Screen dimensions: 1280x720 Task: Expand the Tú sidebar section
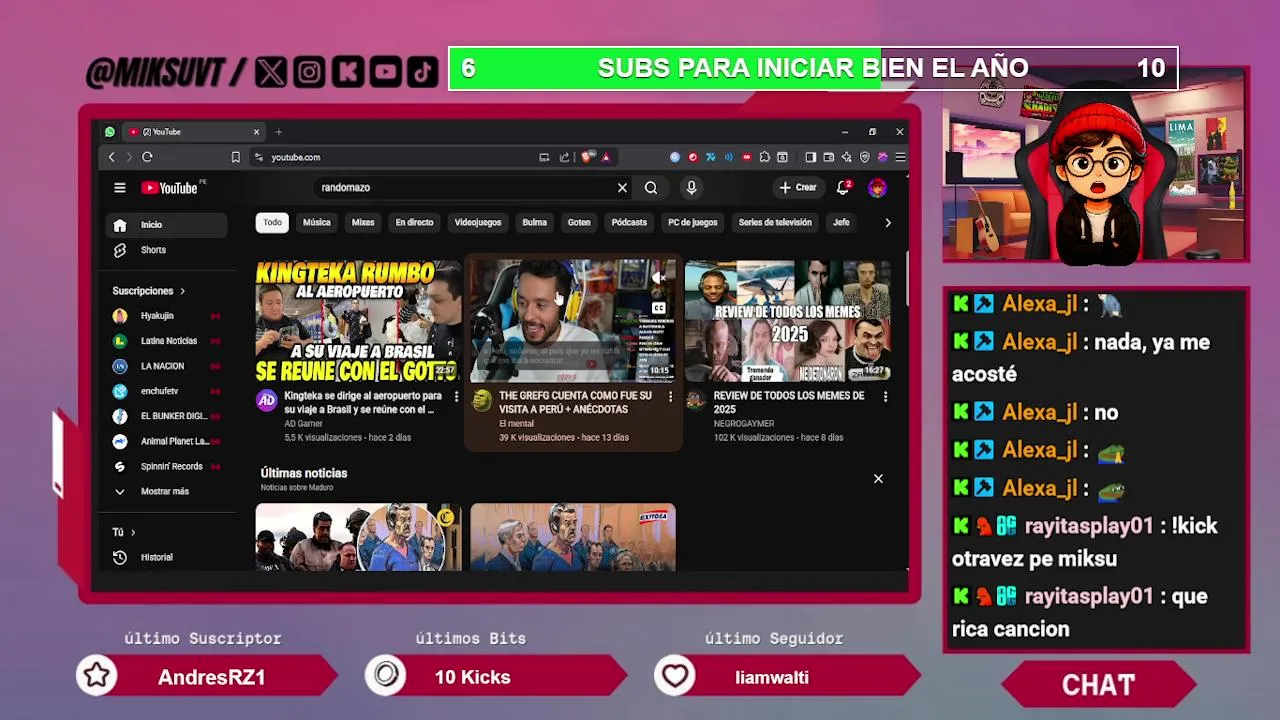124,532
